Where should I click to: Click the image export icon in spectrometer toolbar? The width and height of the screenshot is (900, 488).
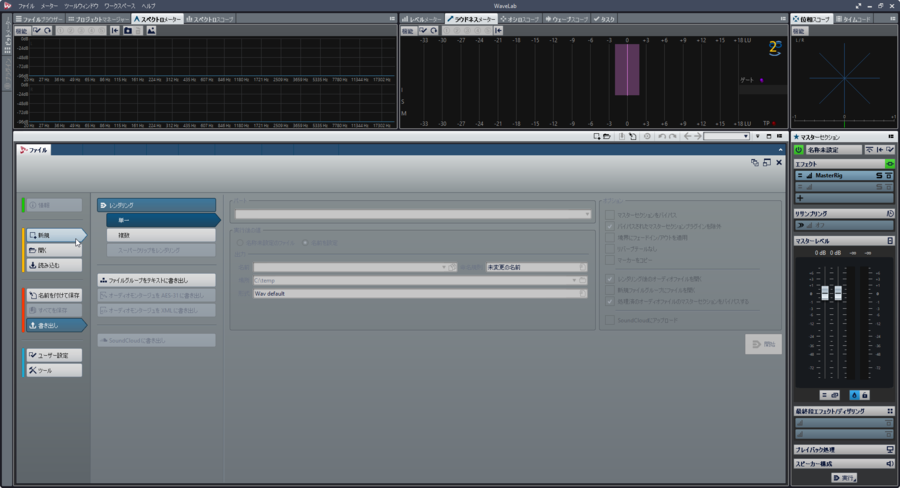(x=151, y=30)
